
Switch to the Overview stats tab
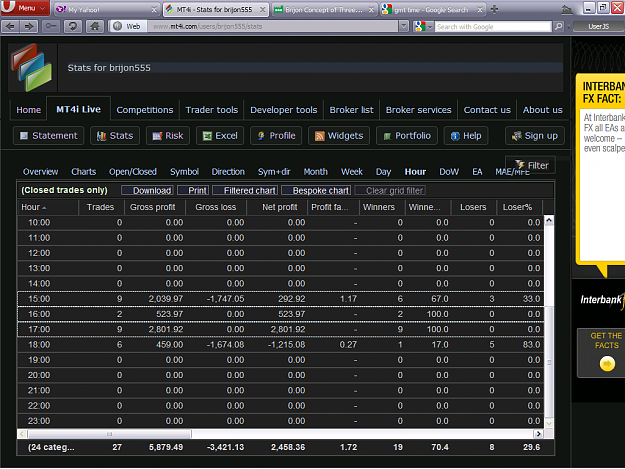click(x=40, y=172)
